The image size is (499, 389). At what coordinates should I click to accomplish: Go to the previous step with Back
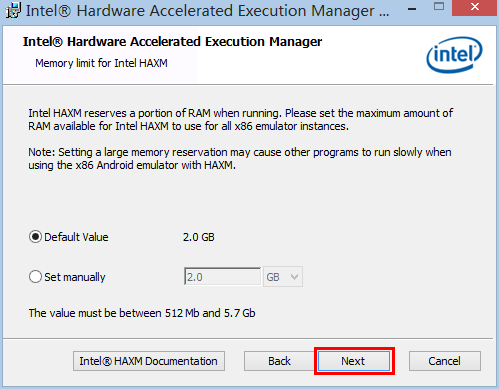coord(279,361)
